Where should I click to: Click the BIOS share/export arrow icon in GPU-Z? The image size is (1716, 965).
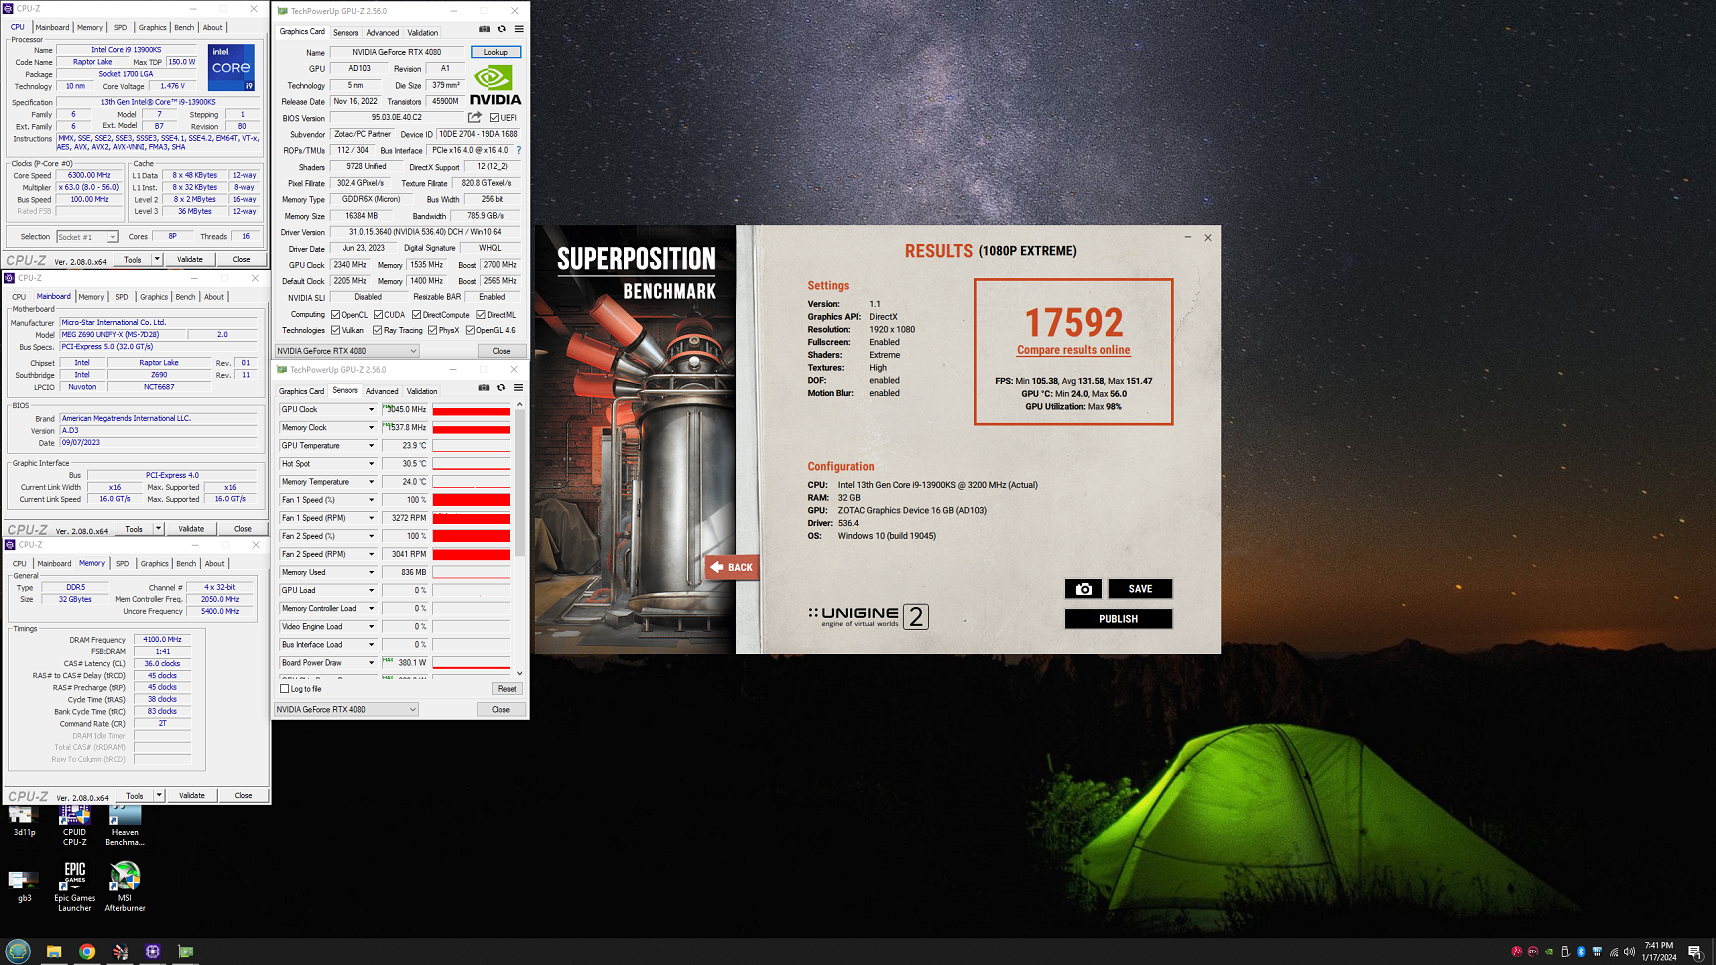[475, 117]
